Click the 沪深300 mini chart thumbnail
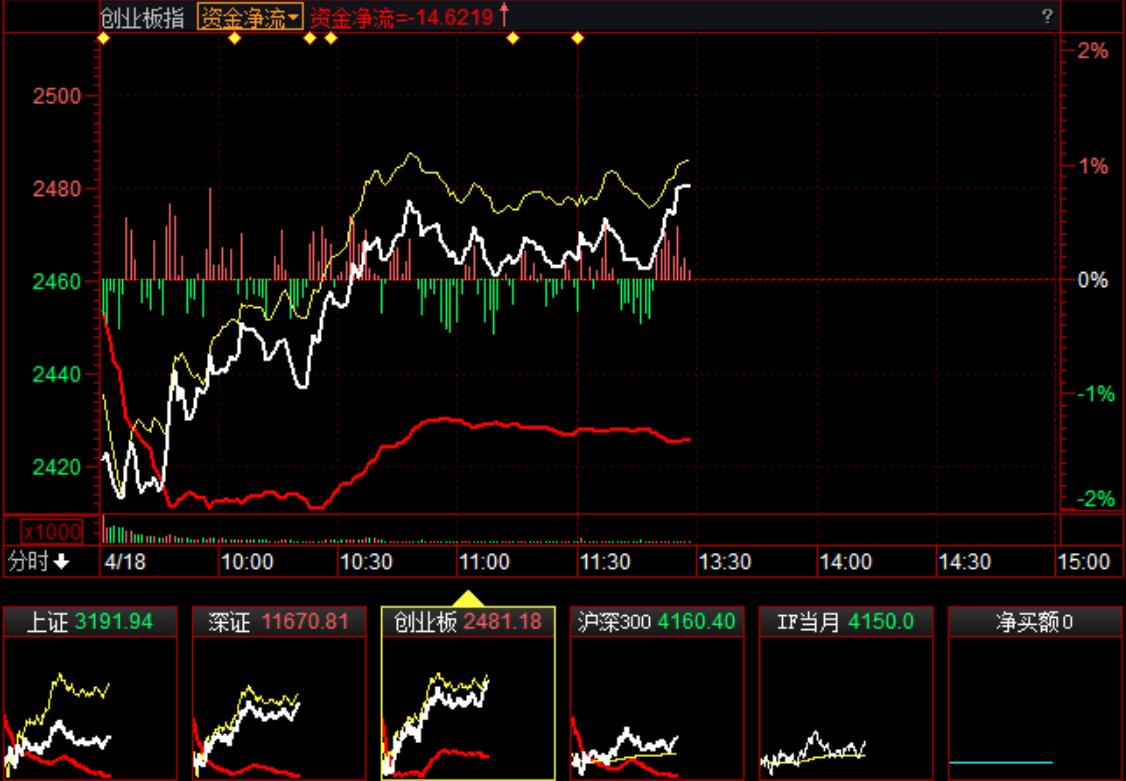Viewport: 1126px width, 781px height. pos(657,708)
